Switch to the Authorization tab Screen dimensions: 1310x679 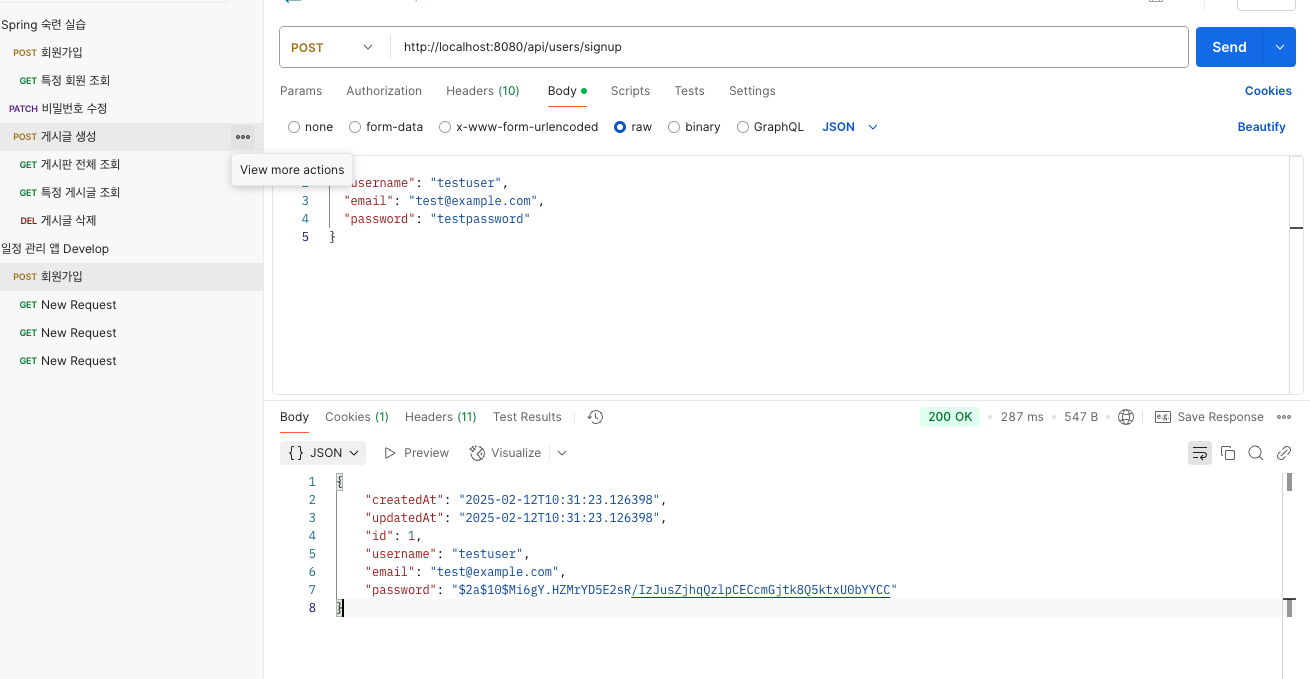click(x=384, y=91)
